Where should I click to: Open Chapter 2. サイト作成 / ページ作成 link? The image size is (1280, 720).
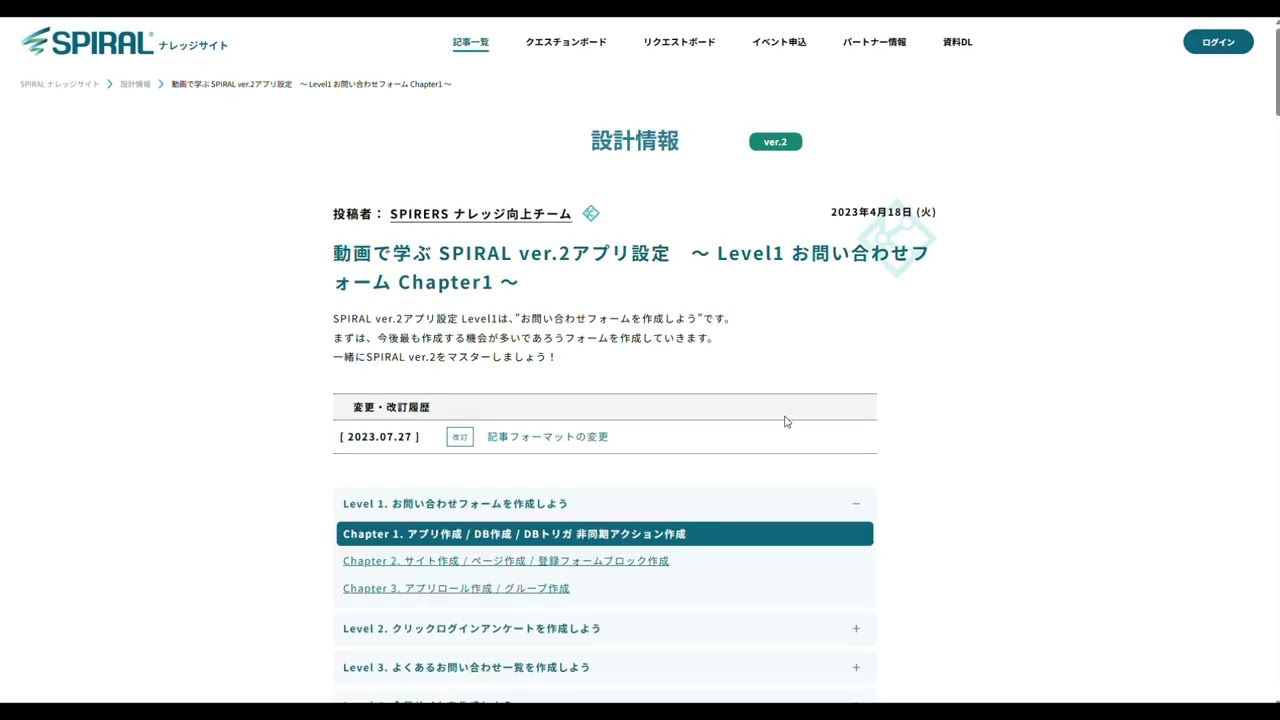[506, 561]
